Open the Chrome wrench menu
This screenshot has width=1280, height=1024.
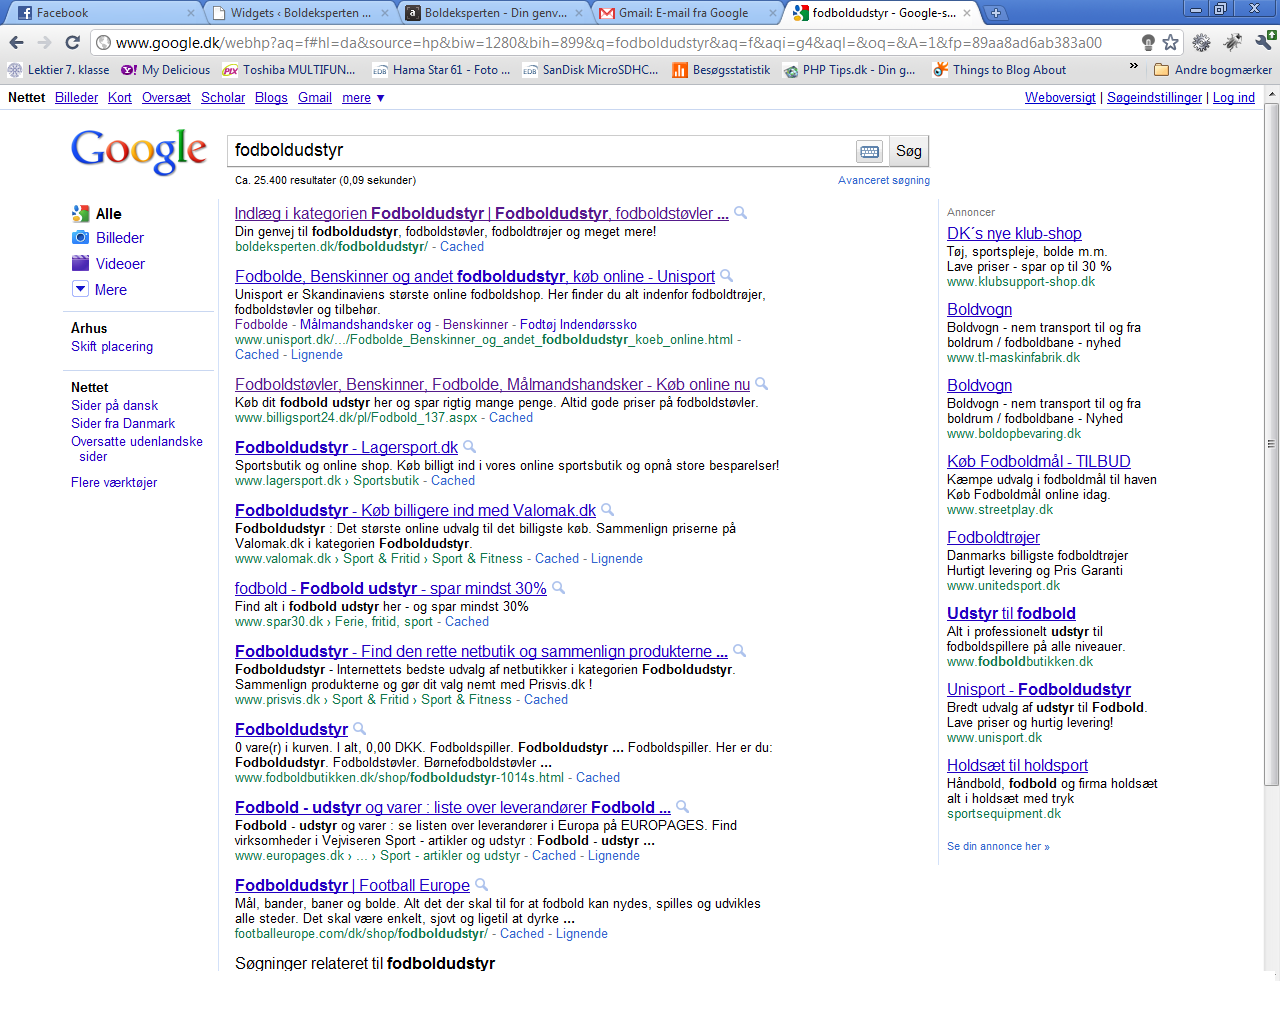tap(1264, 42)
